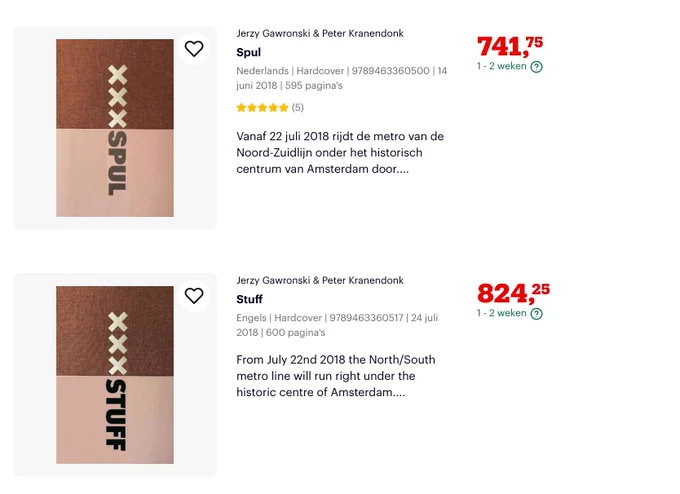Screen dimensions: 680x494
Task: Read the Dutch description starting 'Vanaf 22 juli'
Action: coord(340,153)
